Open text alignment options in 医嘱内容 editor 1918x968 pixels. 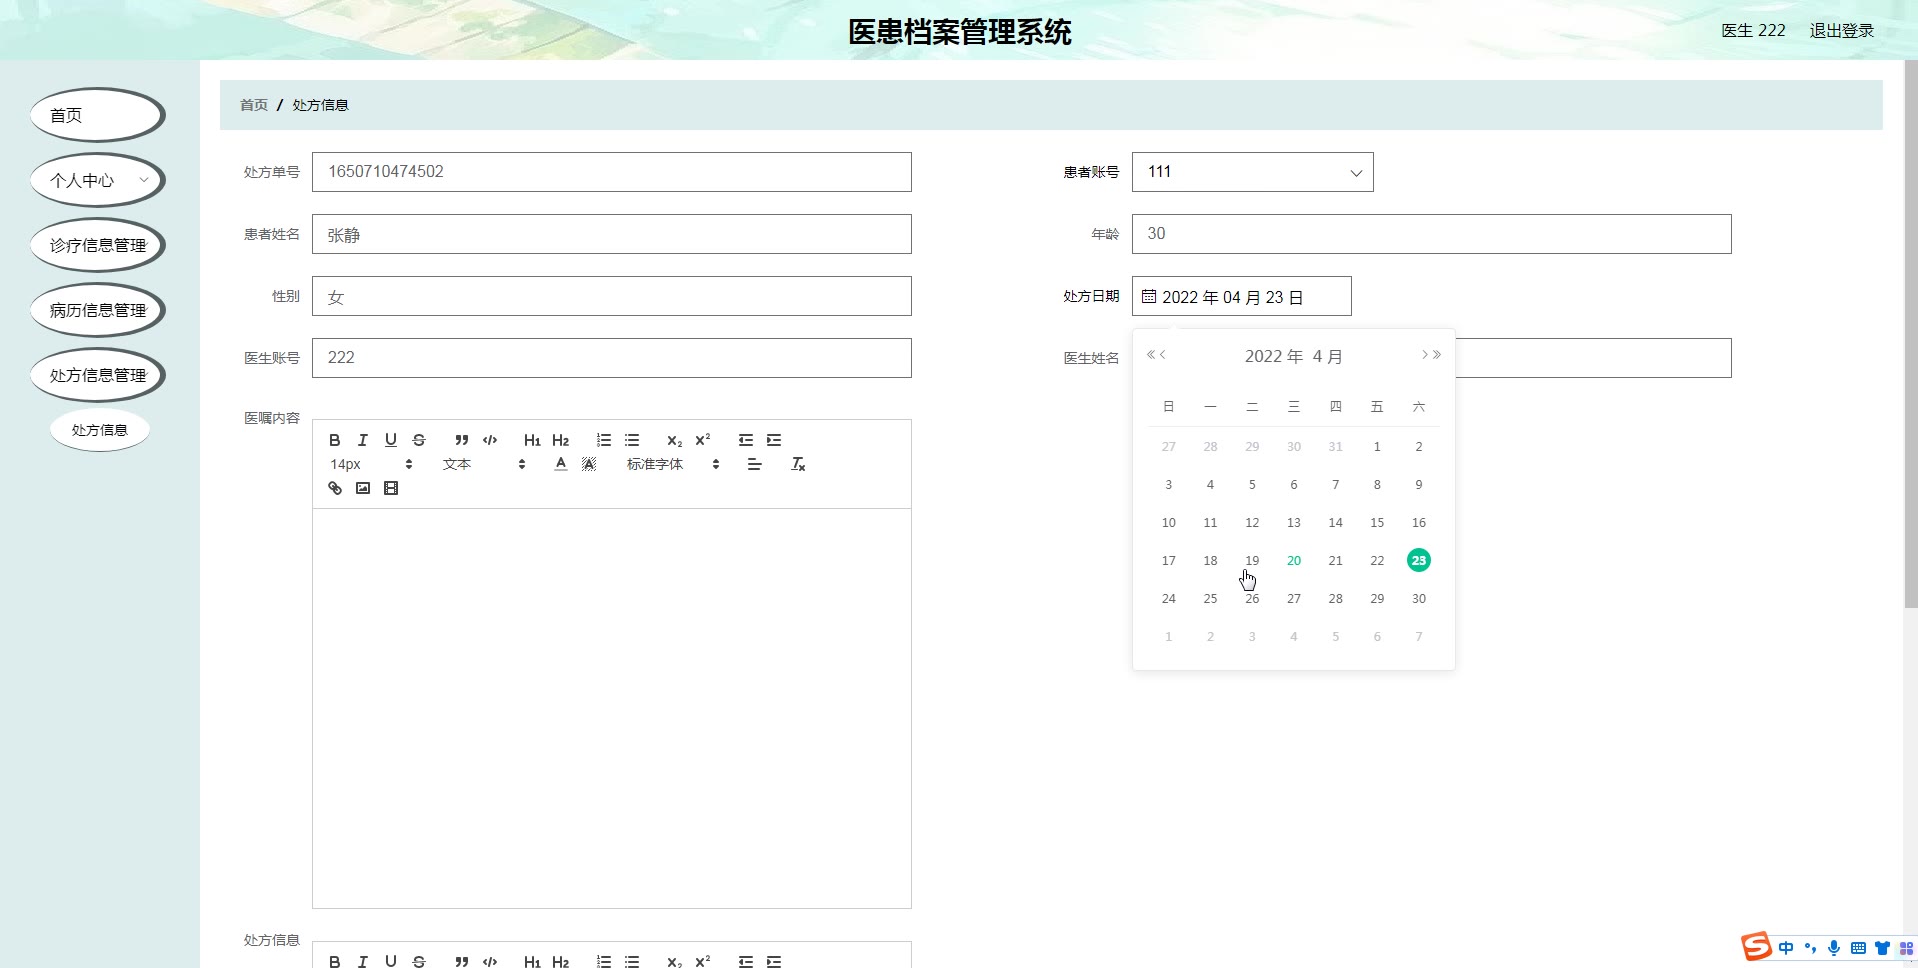click(754, 464)
